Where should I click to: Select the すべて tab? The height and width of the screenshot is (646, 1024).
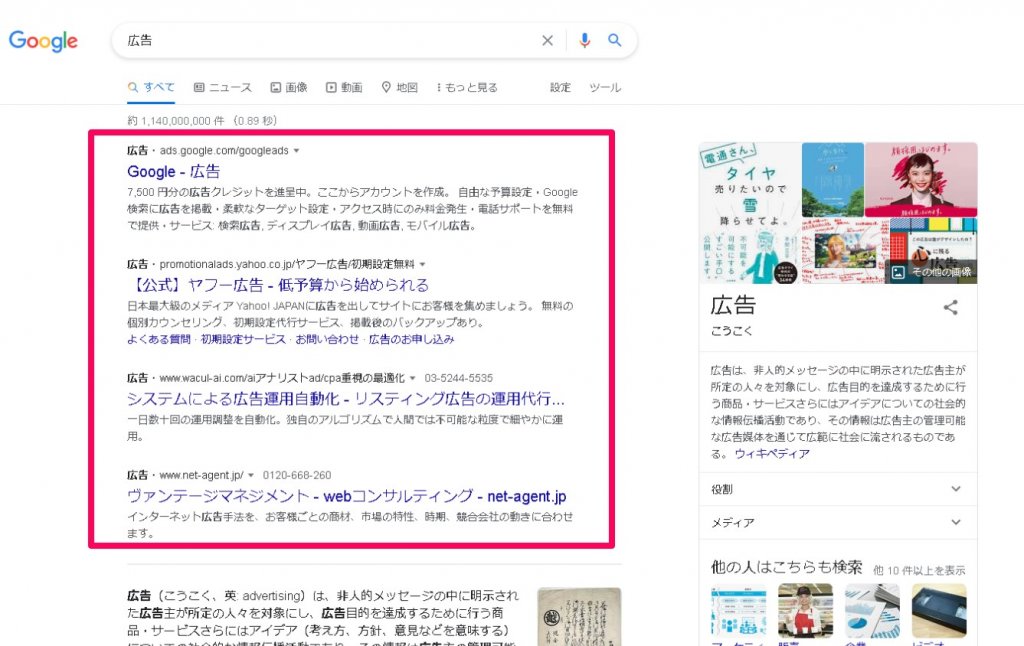[152, 87]
